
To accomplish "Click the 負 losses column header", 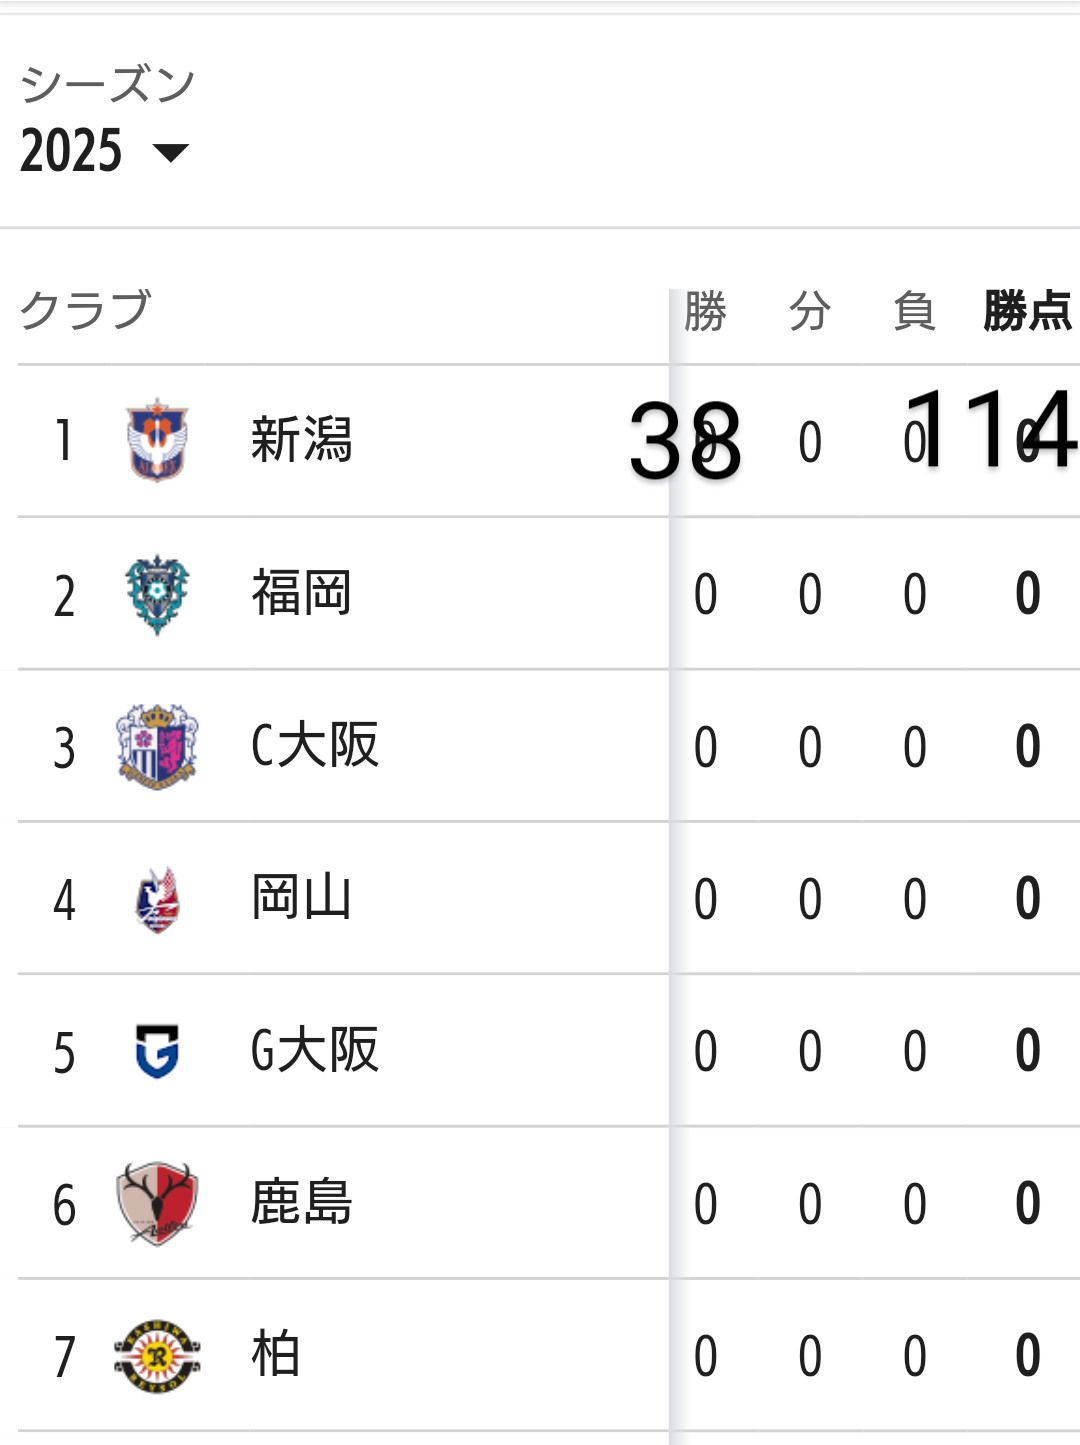I will pos(914,311).
